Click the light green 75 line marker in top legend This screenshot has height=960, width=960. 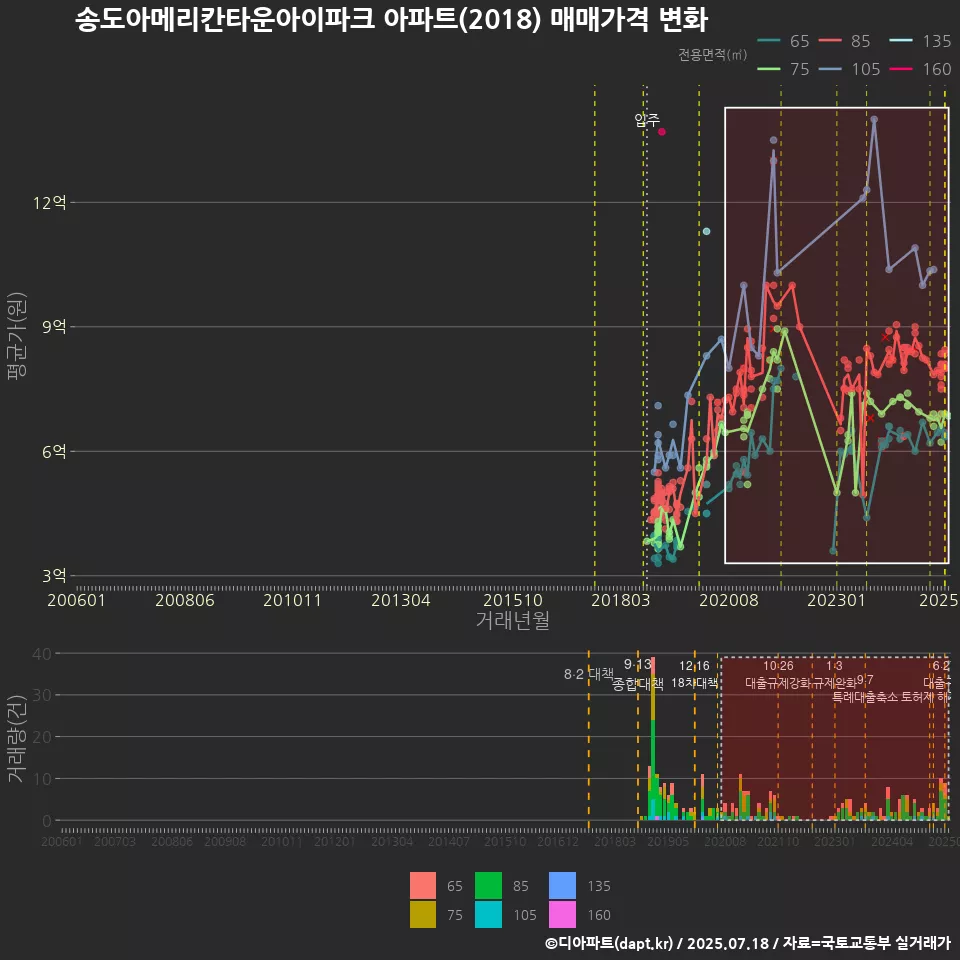(x=769, y=69)
